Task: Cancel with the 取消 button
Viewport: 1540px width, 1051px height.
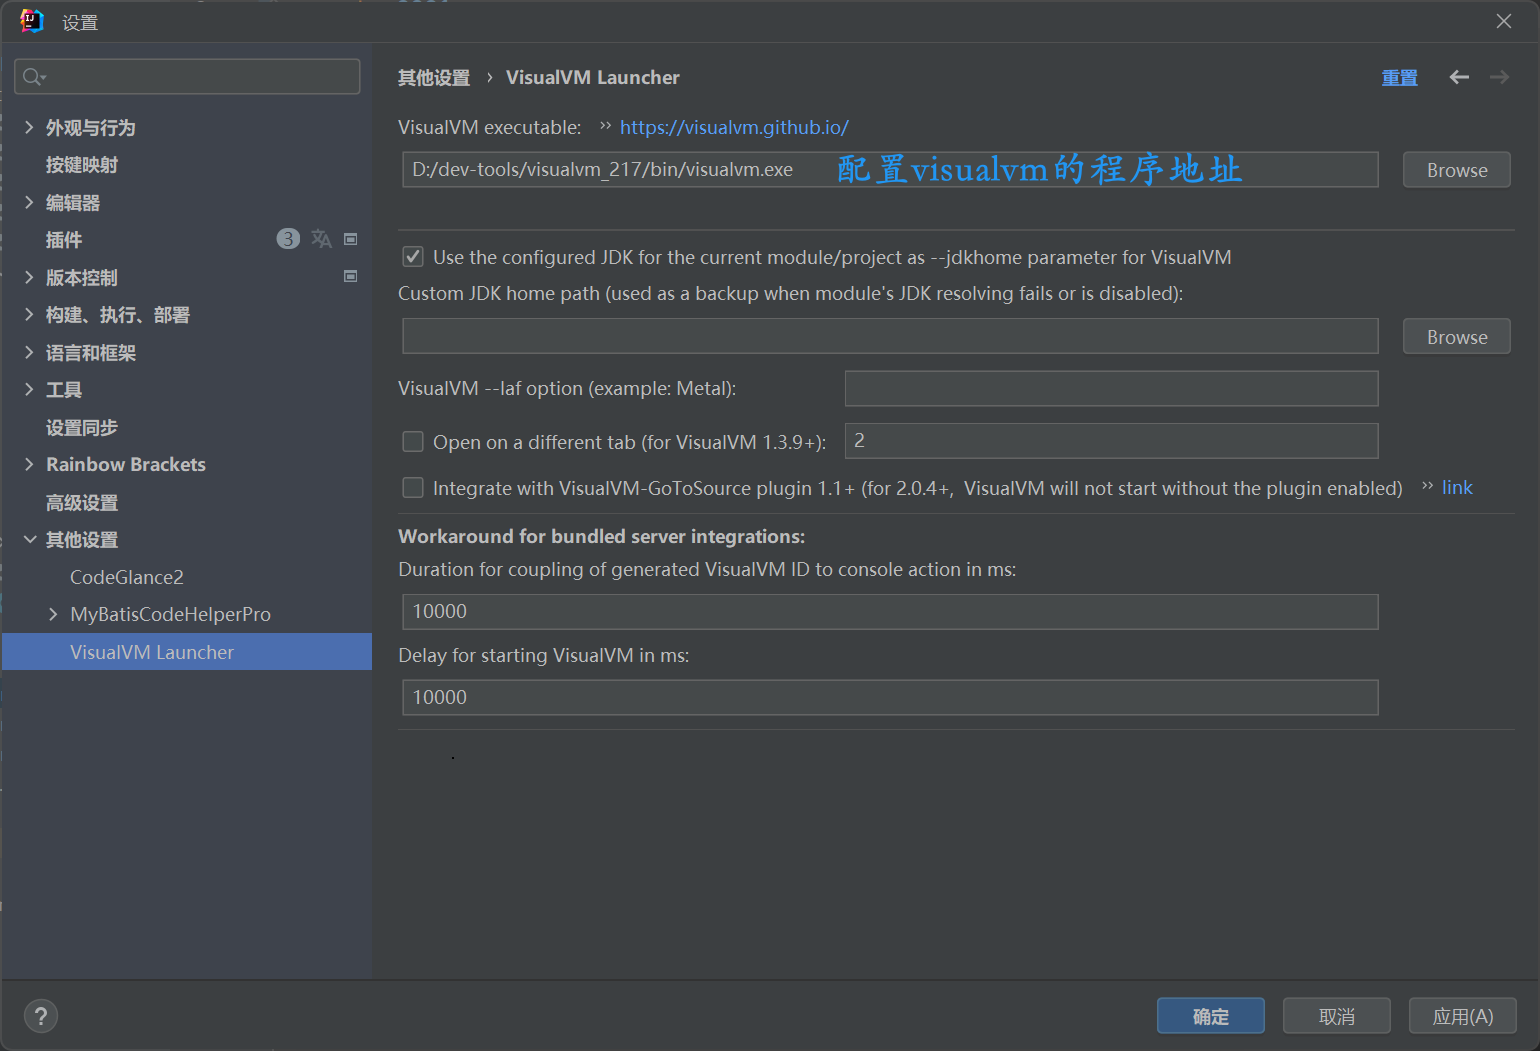Action: click(1336, 1016)
